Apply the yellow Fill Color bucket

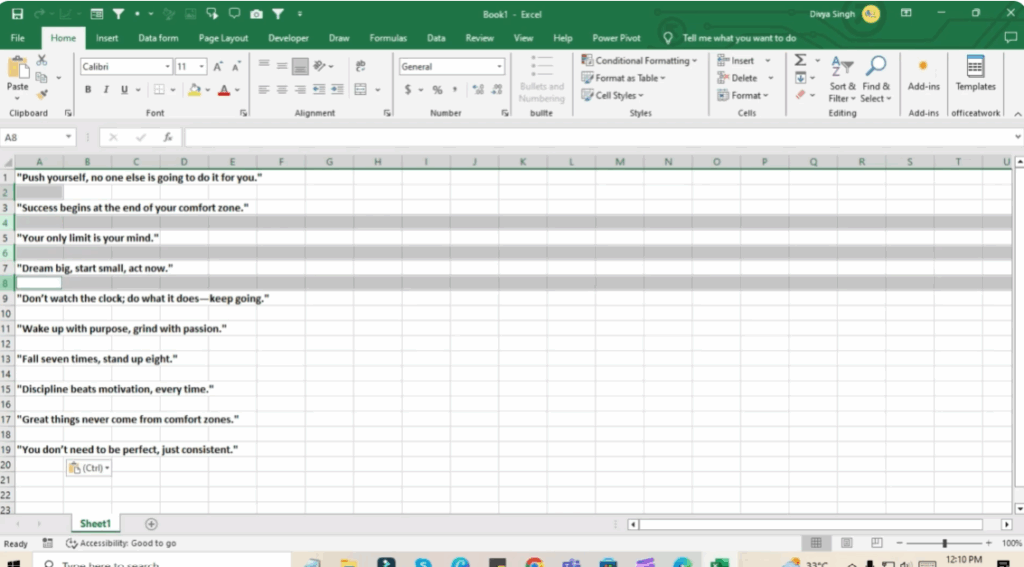tap(194, 89)
